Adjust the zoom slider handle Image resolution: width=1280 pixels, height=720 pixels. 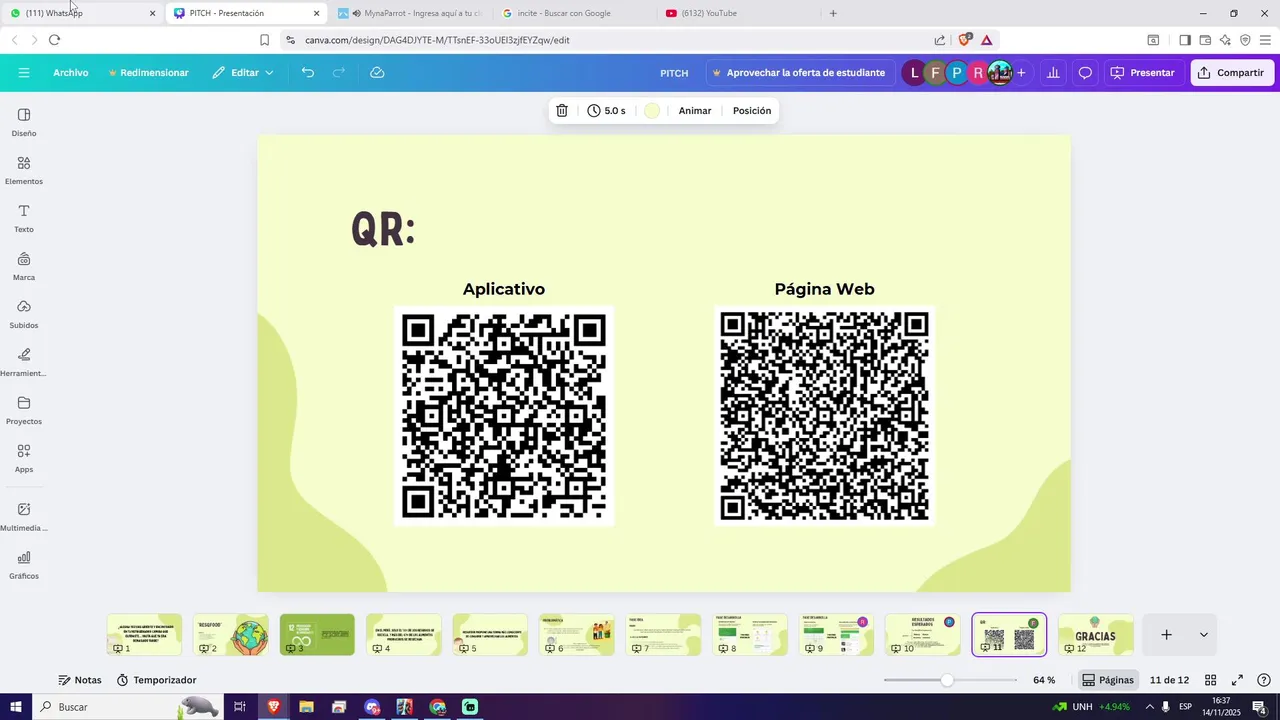point(947,680)
